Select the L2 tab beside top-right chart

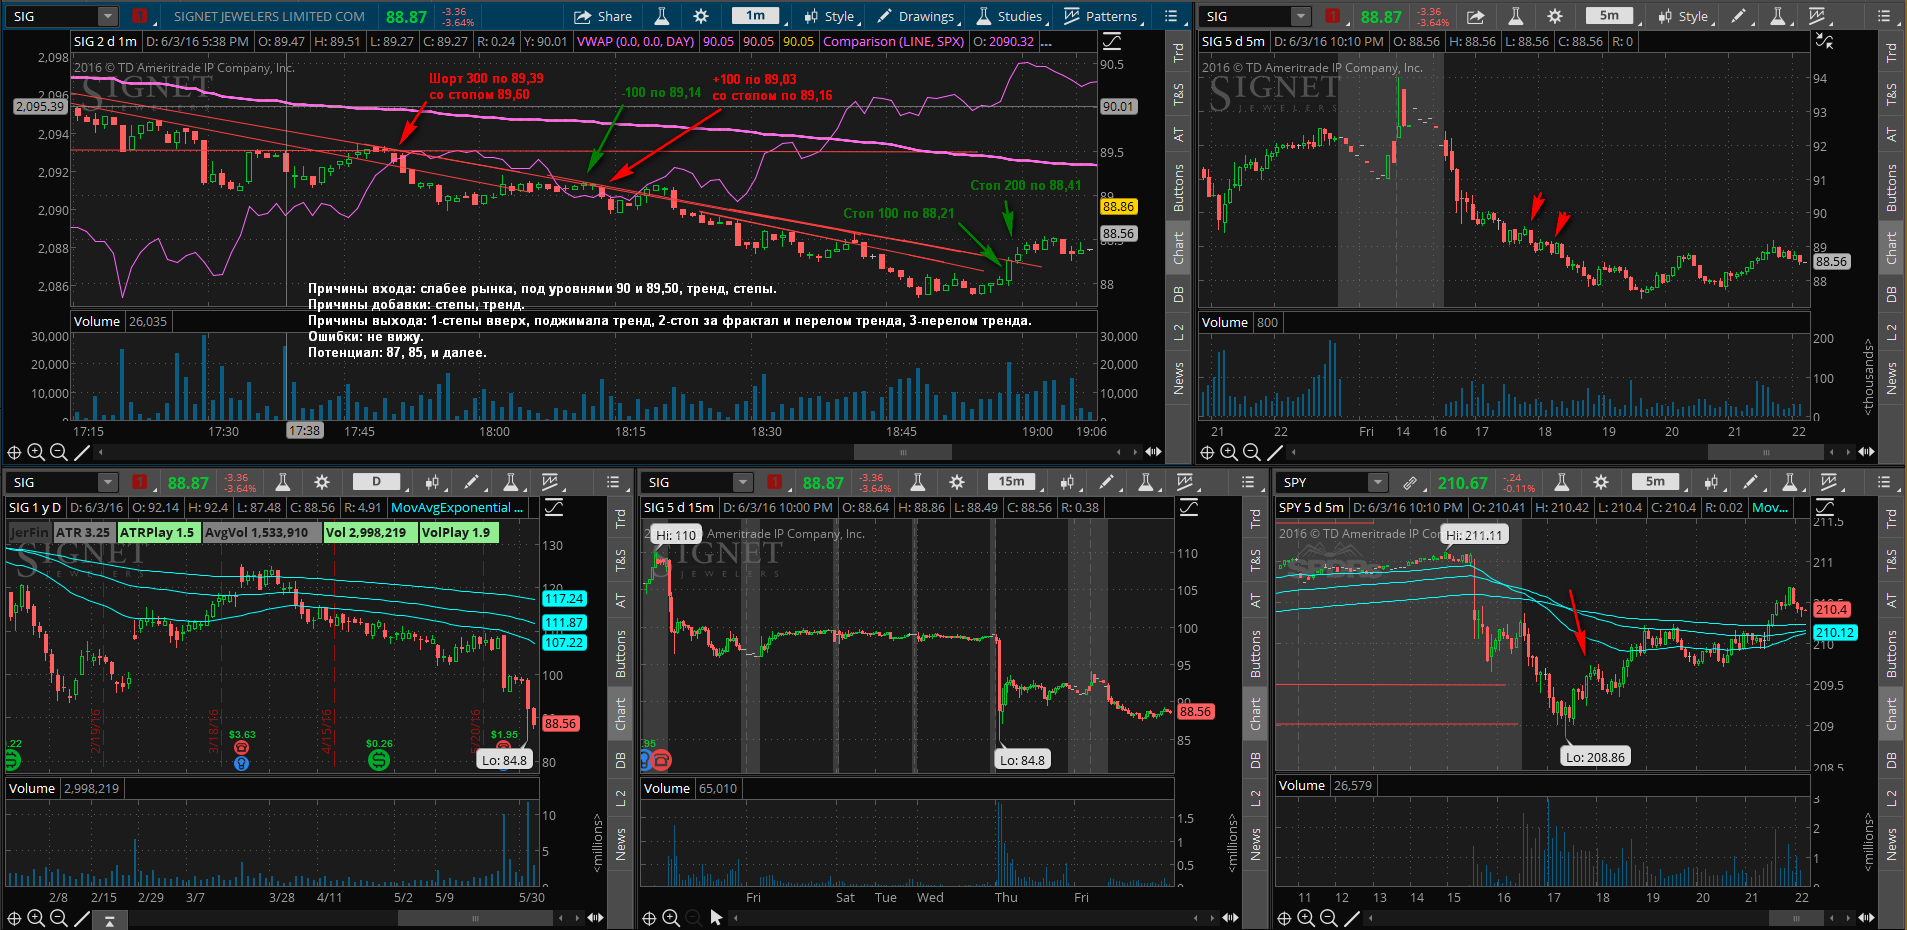(1891, 331)
